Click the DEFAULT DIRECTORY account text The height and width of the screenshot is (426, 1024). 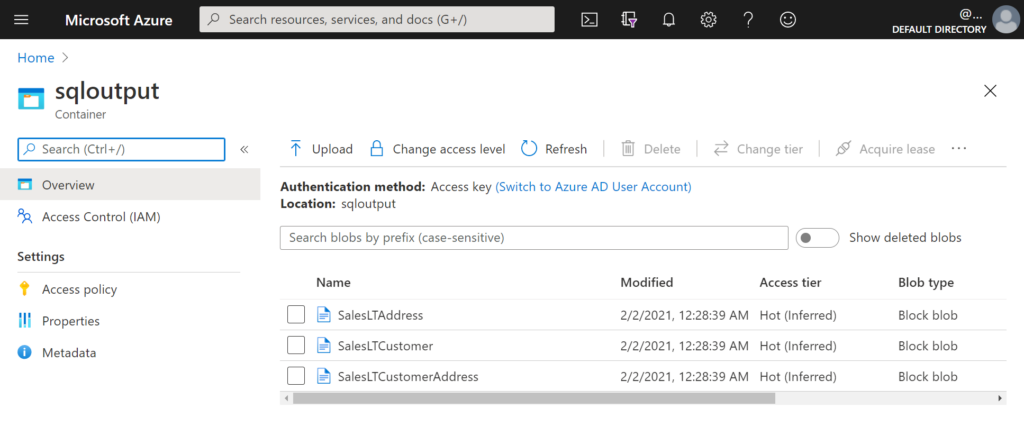point(939,29)
